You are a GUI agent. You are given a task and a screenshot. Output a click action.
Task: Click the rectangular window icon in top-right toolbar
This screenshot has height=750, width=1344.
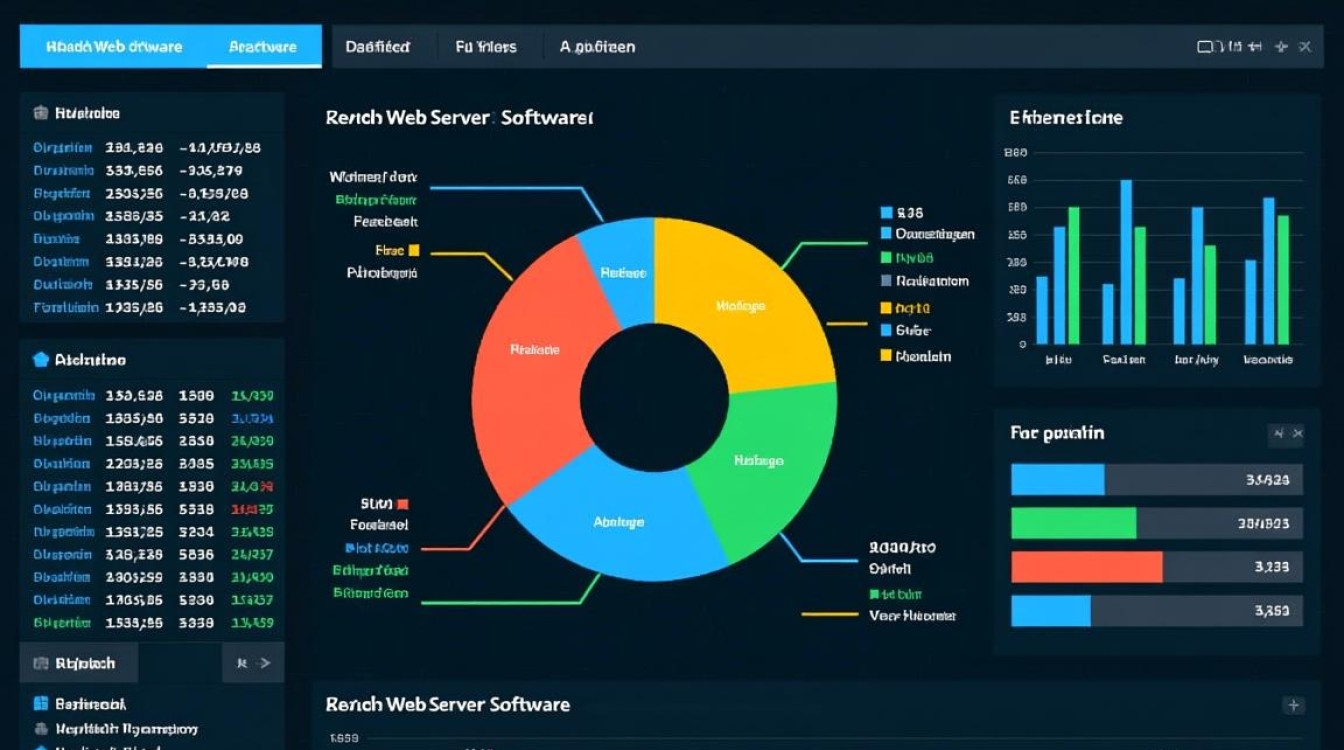(x=1206, y=47)
